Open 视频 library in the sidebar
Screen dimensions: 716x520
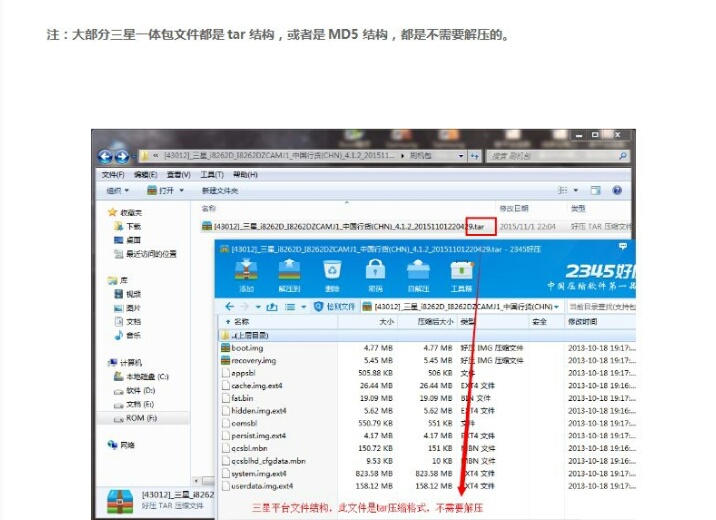[x=127, y=294]
